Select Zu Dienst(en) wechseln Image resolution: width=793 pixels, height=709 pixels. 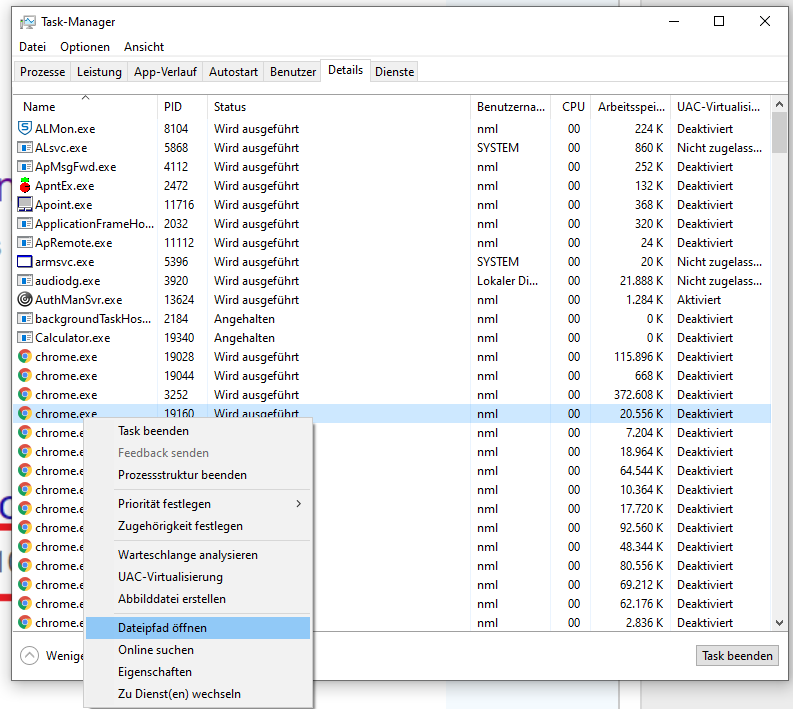point(198,694)
